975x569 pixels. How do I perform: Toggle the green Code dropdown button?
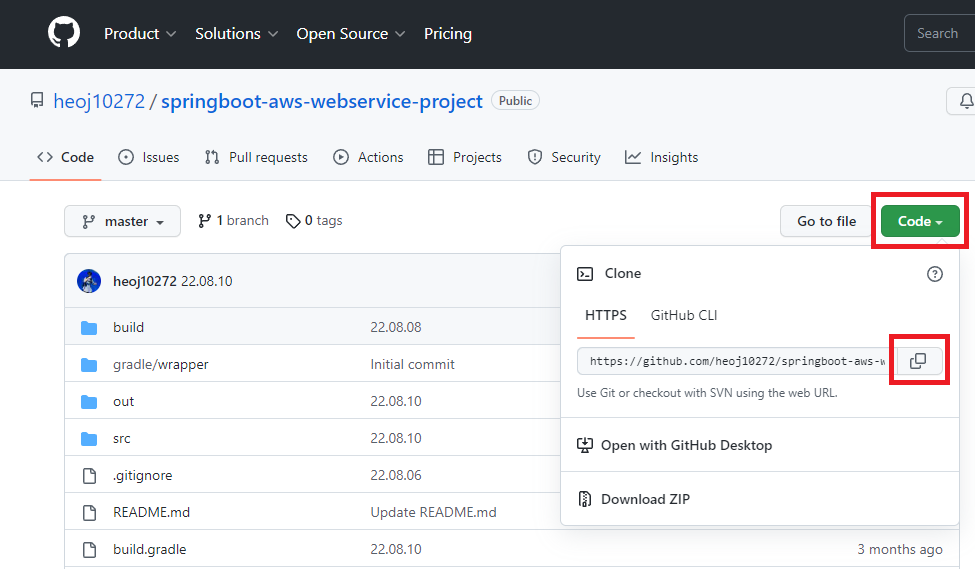[920, 221]
